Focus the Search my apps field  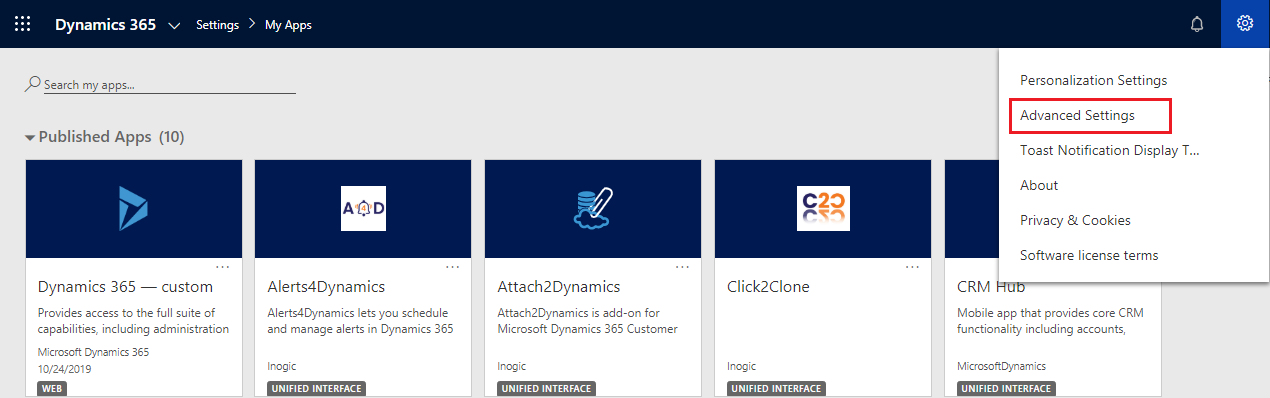169,85
